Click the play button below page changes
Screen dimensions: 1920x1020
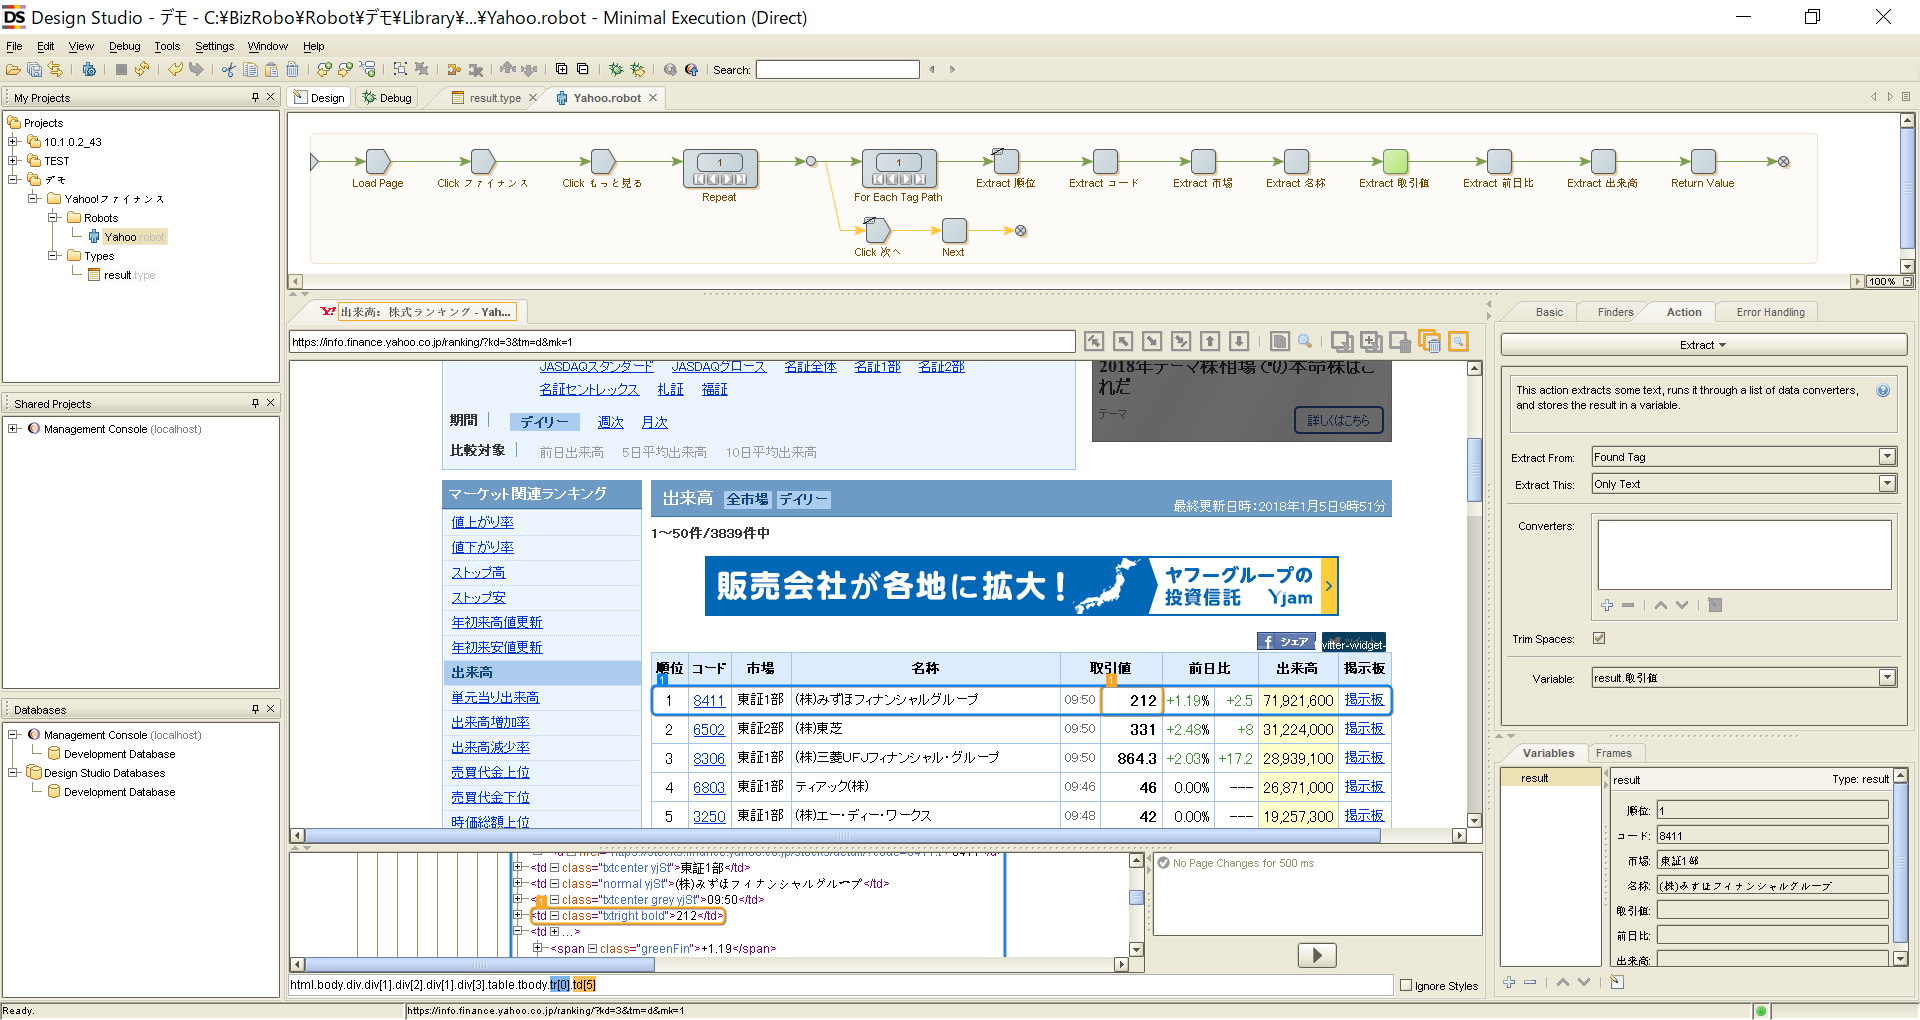coord(1316,955)
